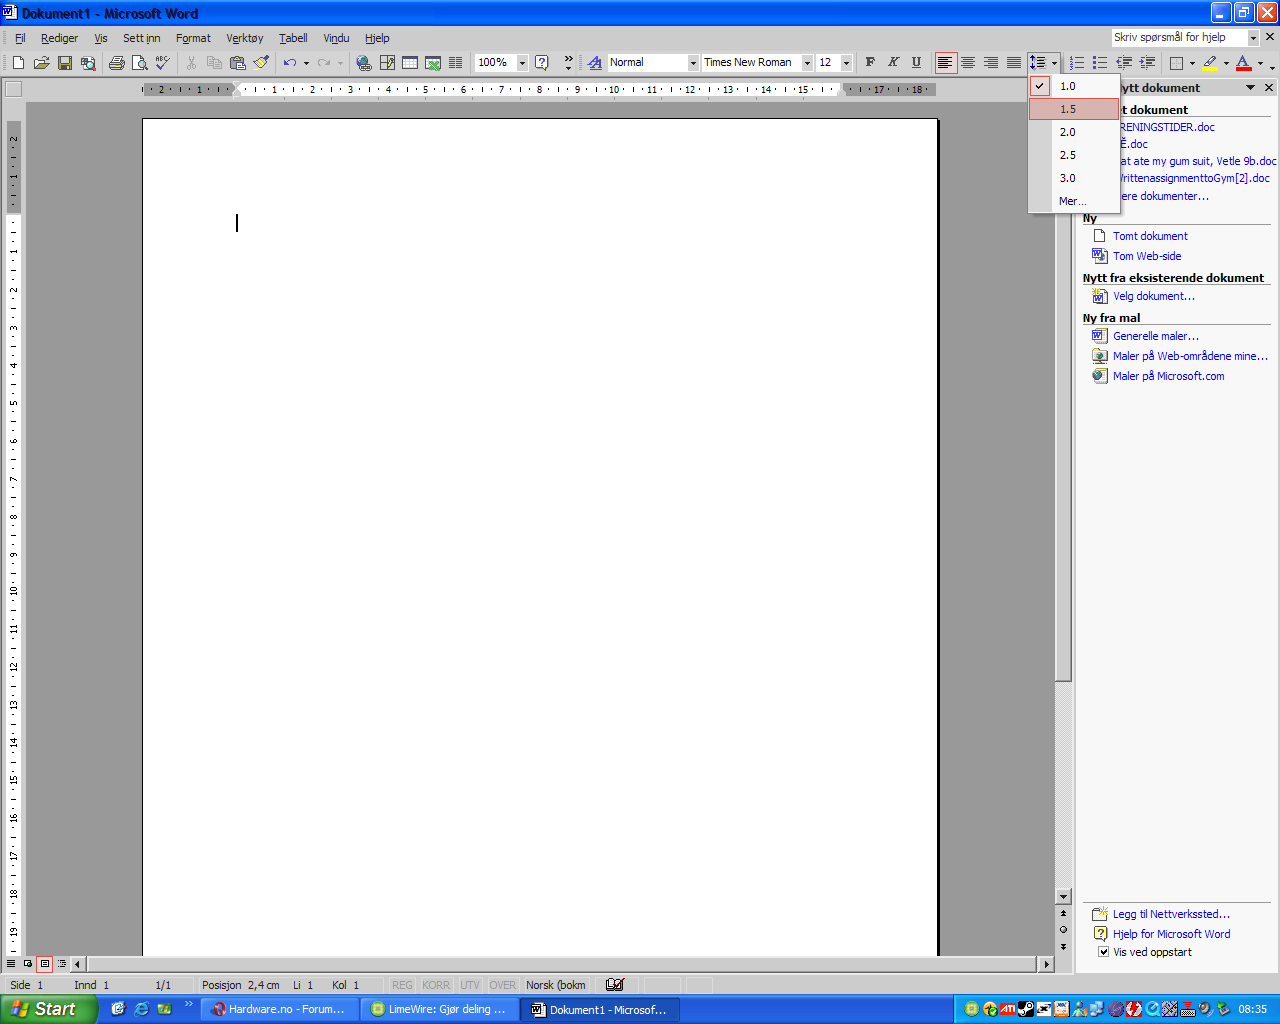This screenshot has width=1280, height=1024.
Task: Click the vertical scrollbar down arrow
Action: pyautogui.click(x=1063, y=897)
